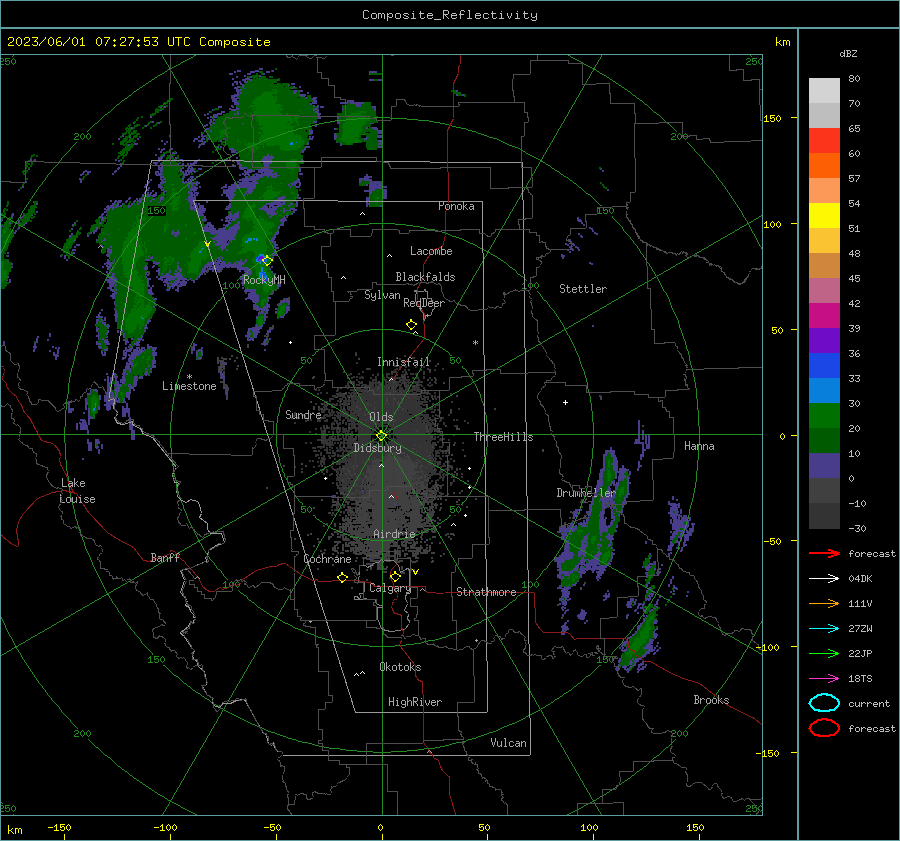Click the HighRiver town label
Screen dimensions: 900x841
click(415, 702)
